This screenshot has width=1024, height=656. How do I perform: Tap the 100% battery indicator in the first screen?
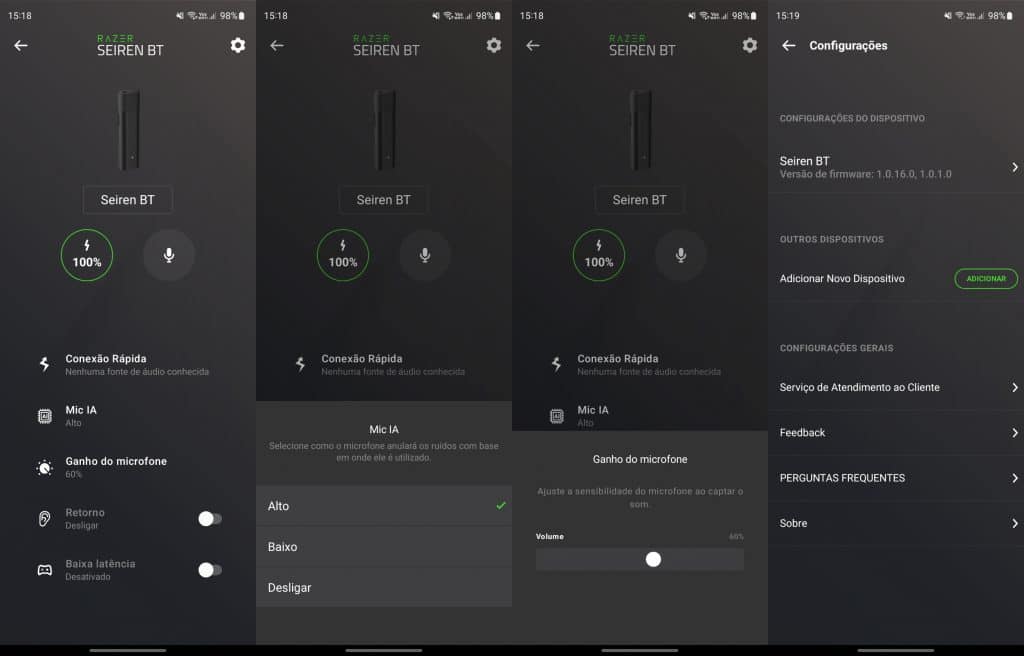[x=87, y=255]
